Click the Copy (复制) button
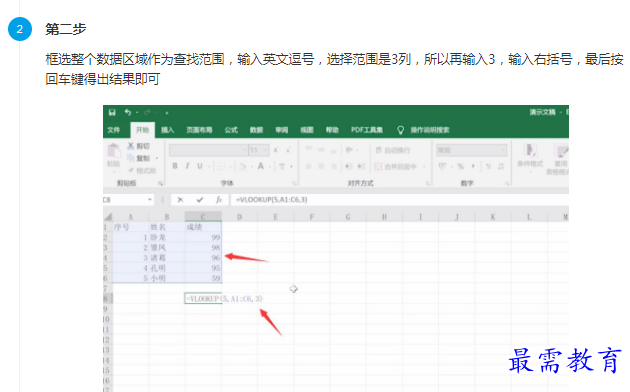Image resolution: width=630 pixels, height=392 pixels. click(139, 158)
